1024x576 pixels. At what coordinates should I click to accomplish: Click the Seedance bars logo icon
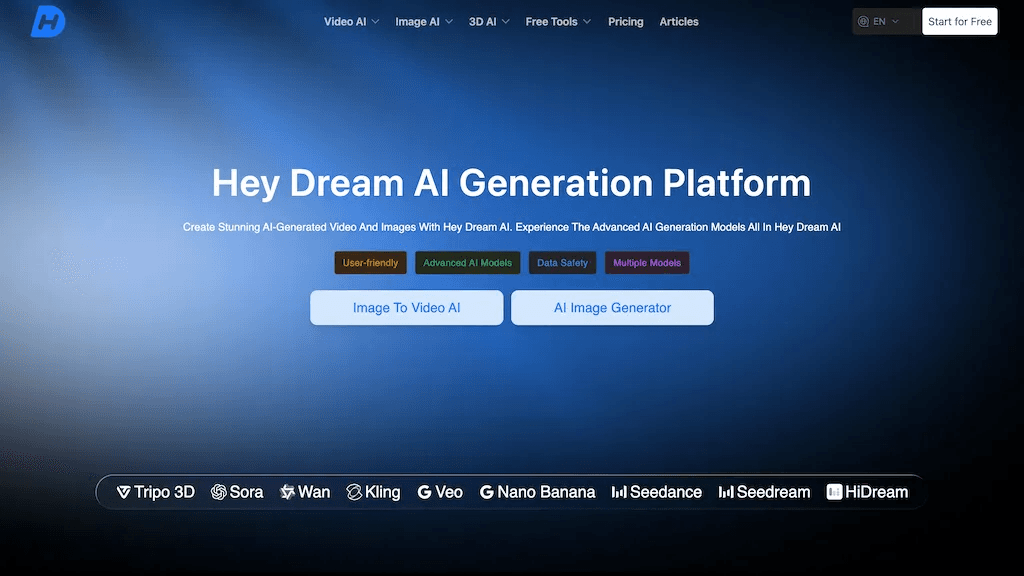coord(619,492)
